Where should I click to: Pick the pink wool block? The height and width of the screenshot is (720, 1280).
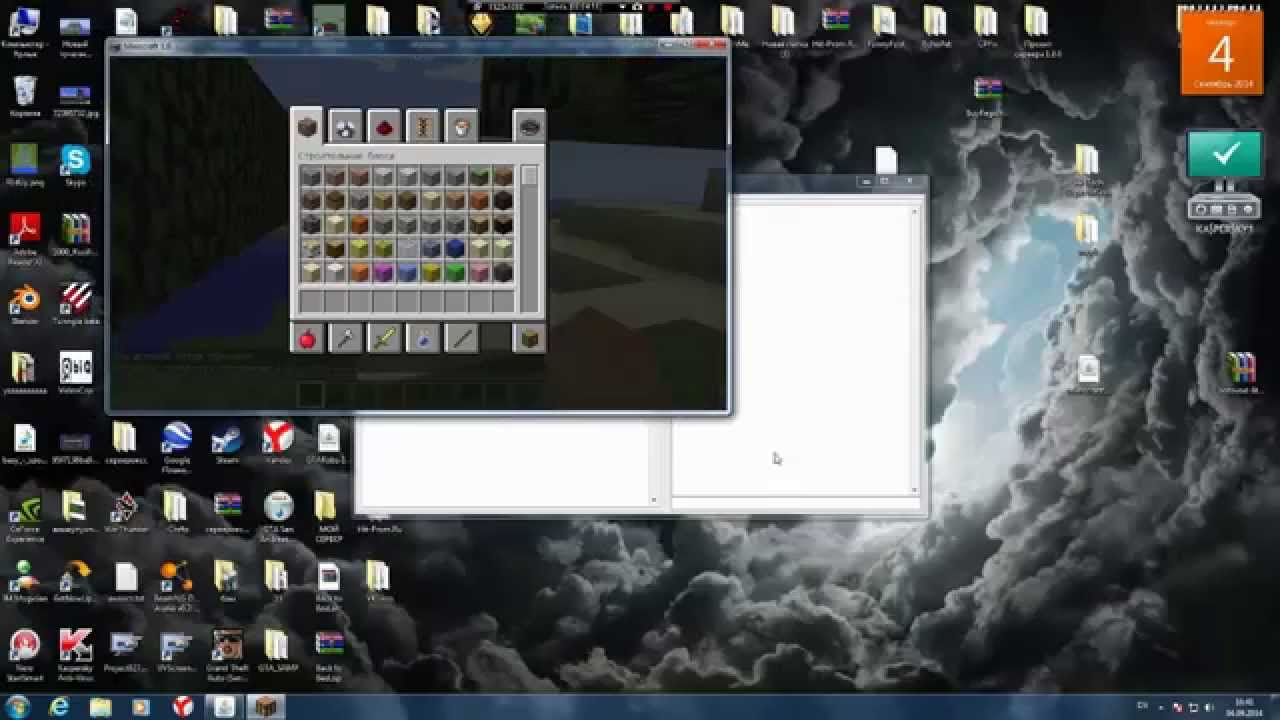(x=479, y=272)
